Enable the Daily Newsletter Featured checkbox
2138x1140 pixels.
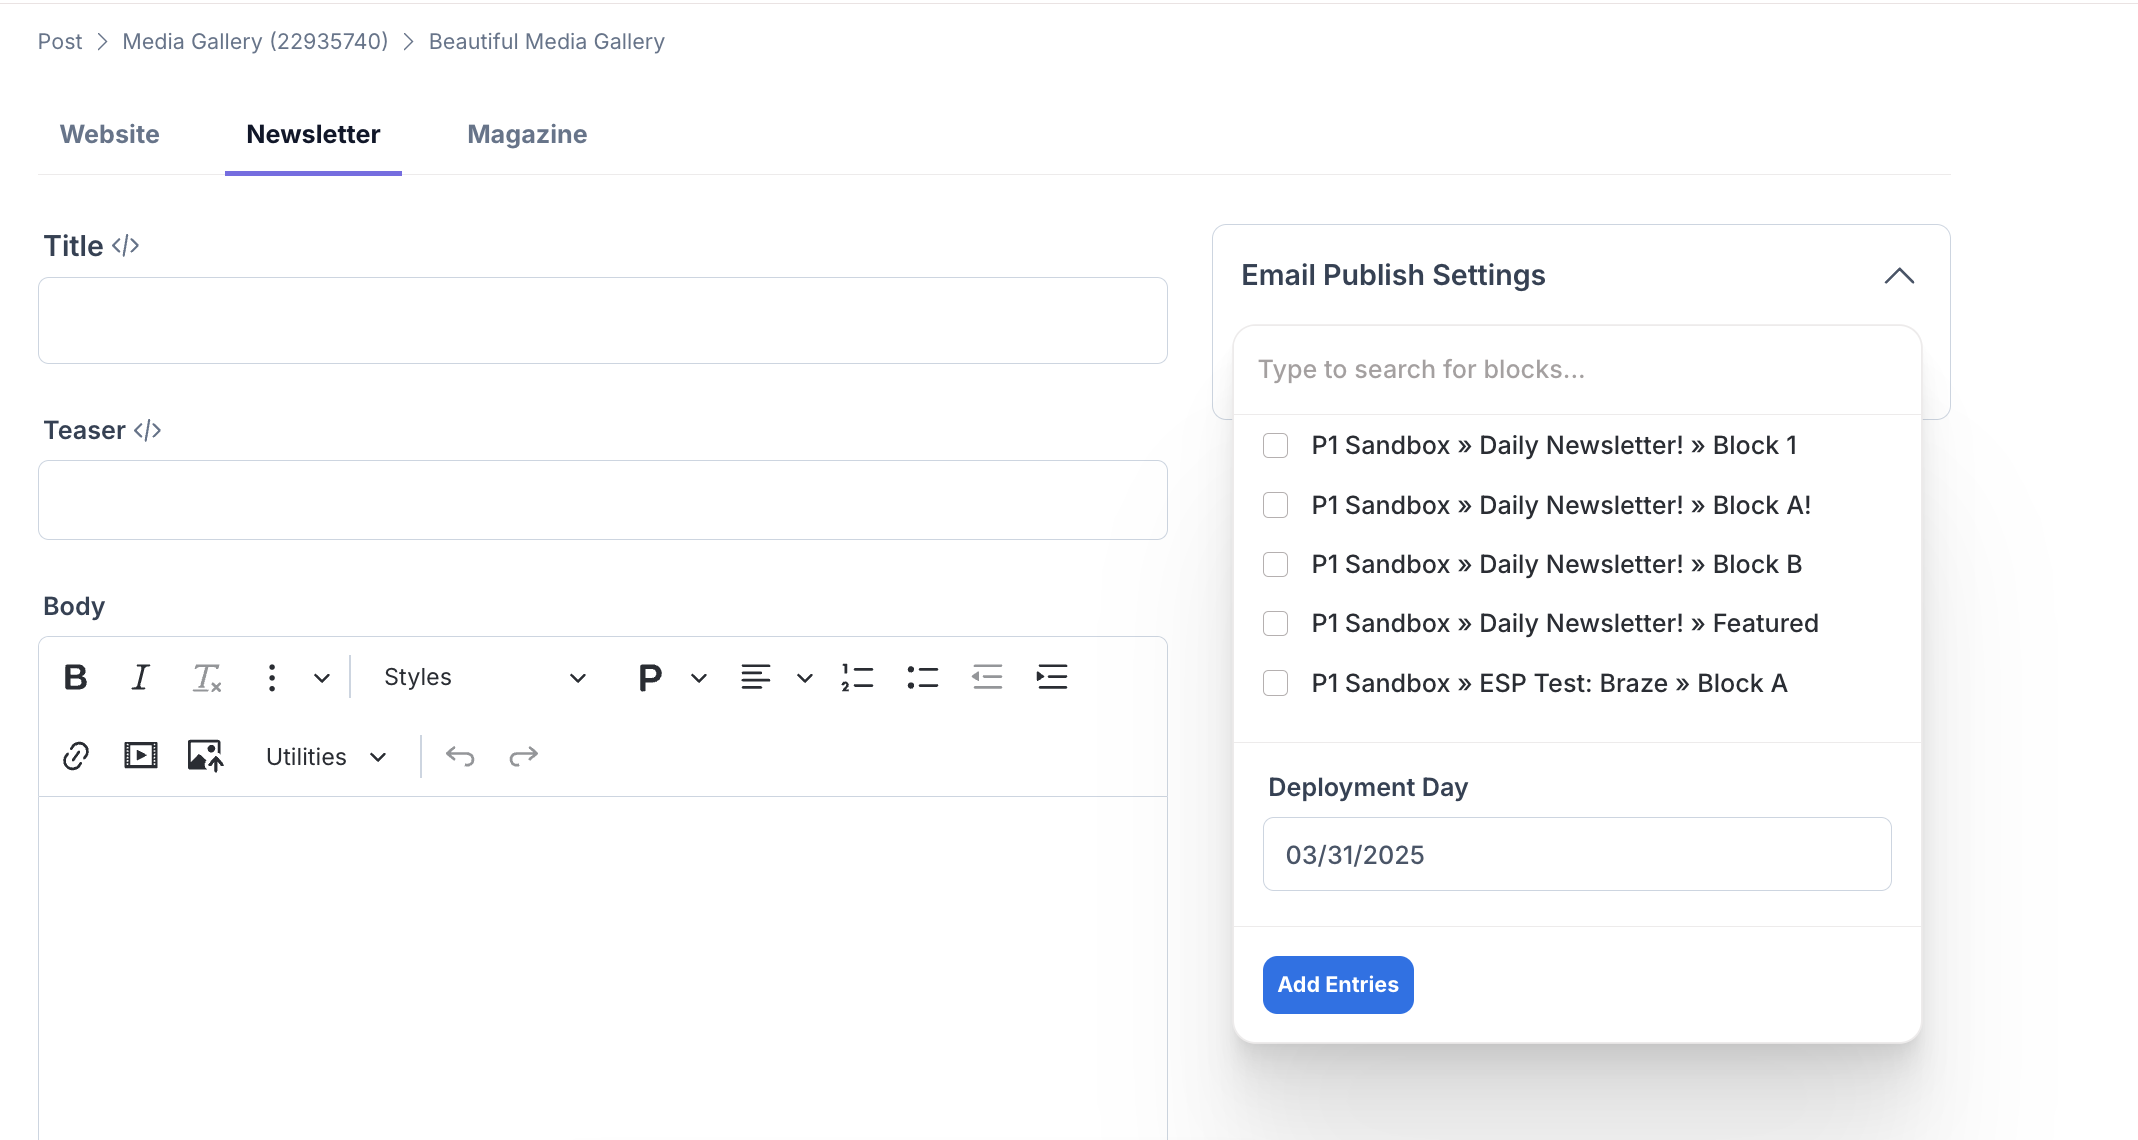coord(1275,624)
